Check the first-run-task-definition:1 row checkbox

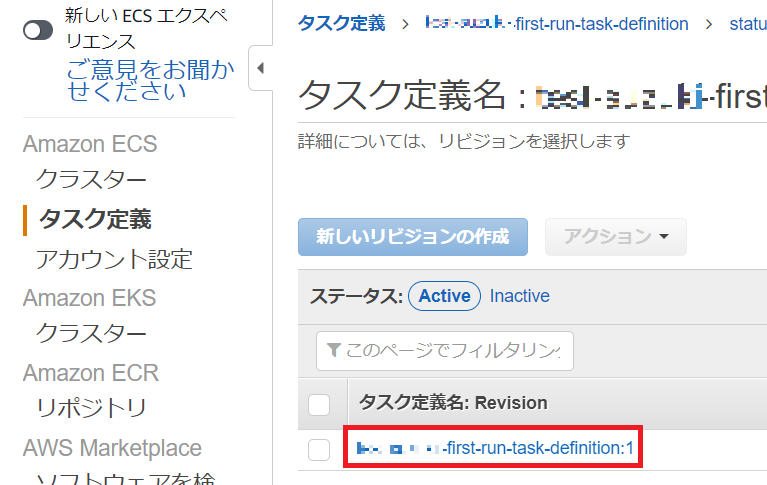(319, 450)
